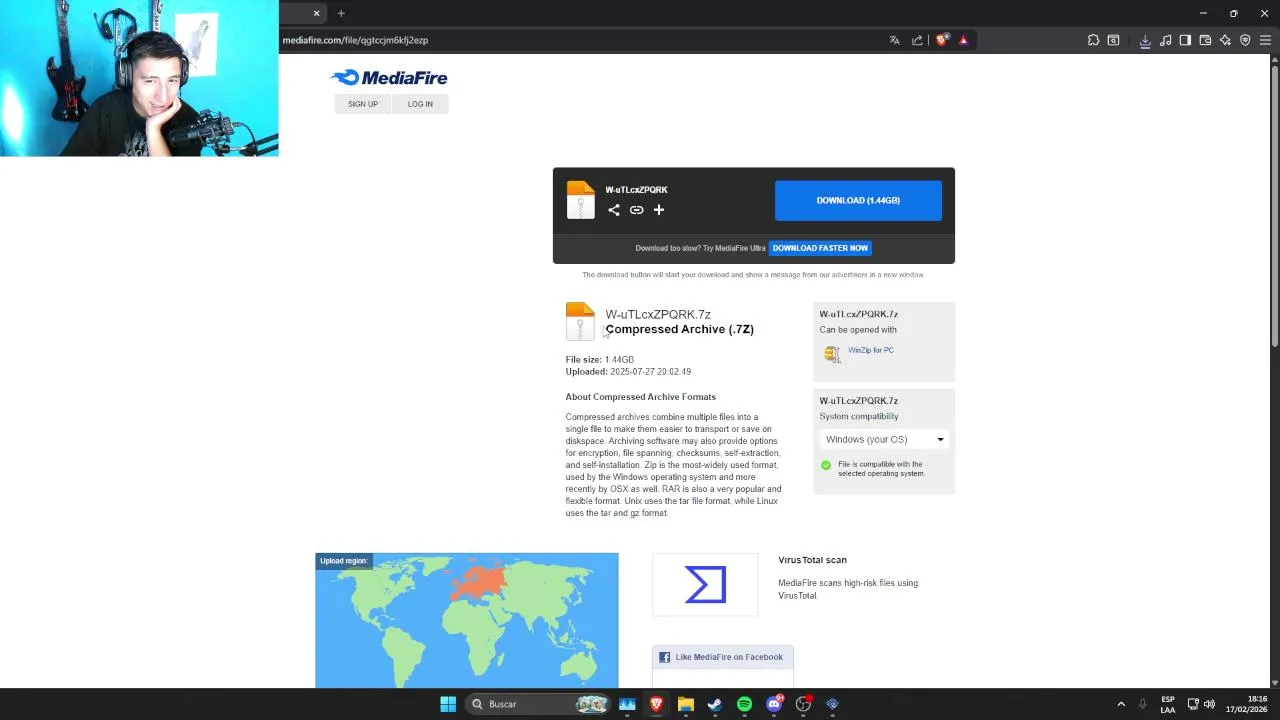Open the browser hamburger menu
This screenshot has width=1280, height=720.
[1265, 40]
